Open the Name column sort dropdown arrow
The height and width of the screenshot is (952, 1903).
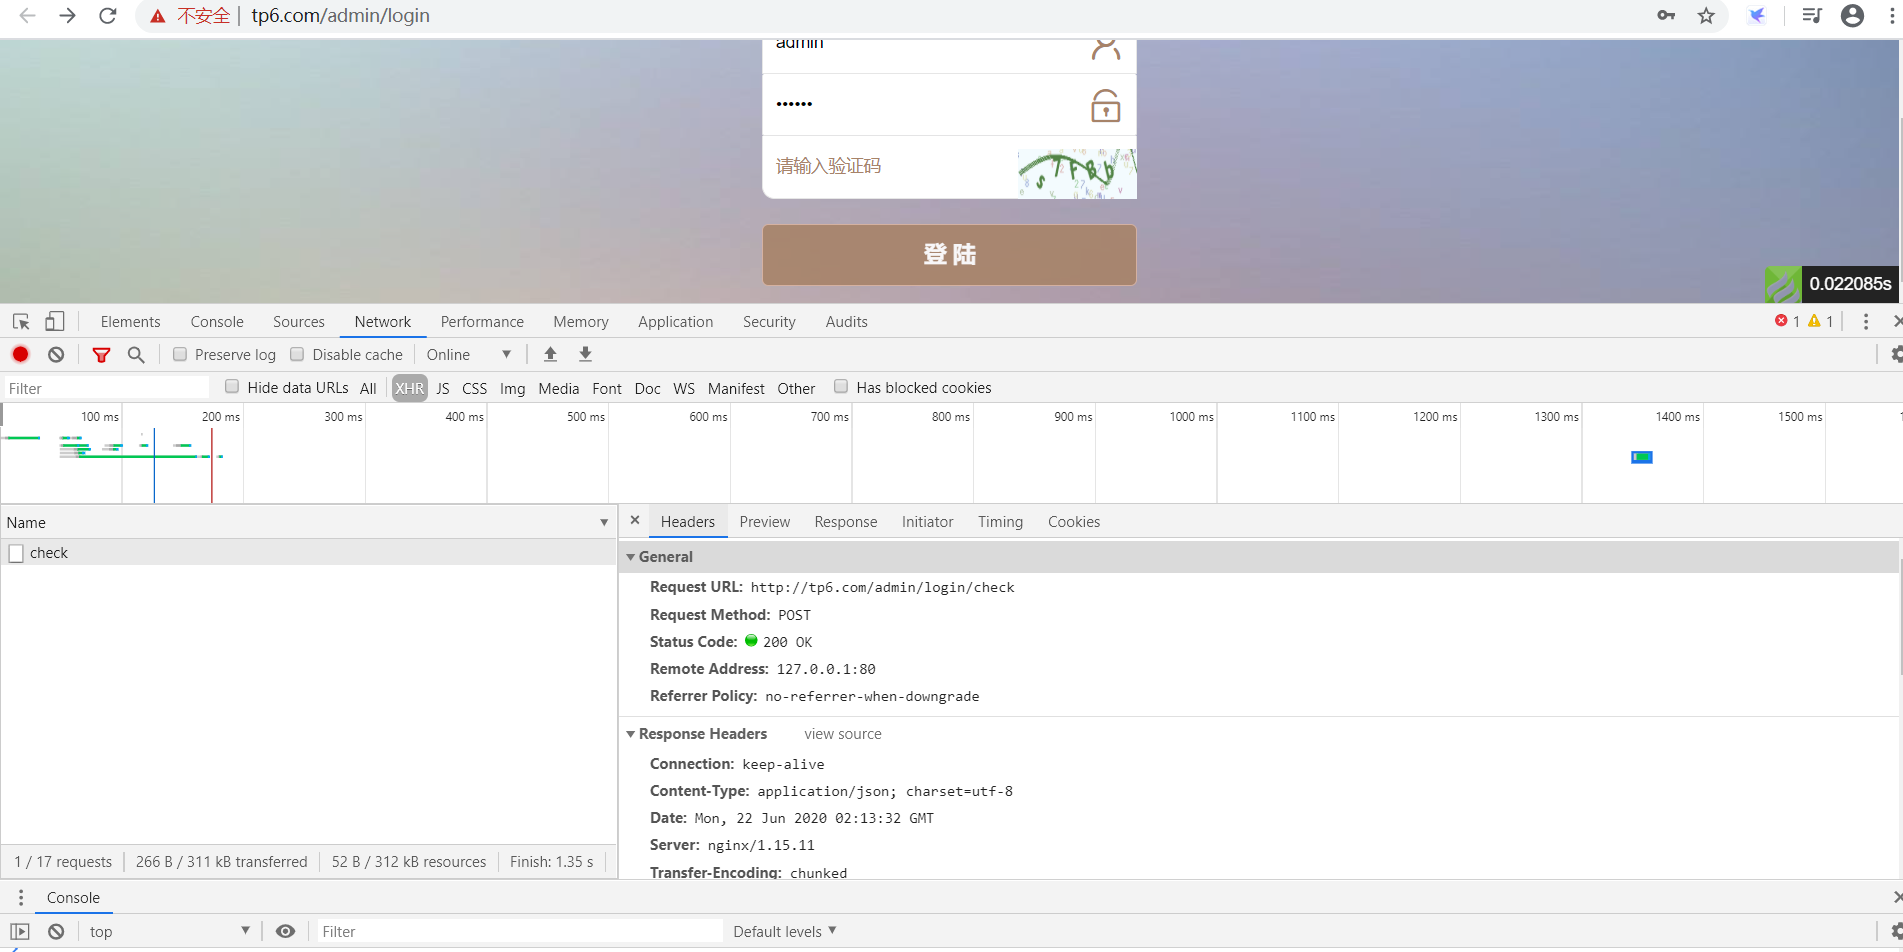[604, 522]
